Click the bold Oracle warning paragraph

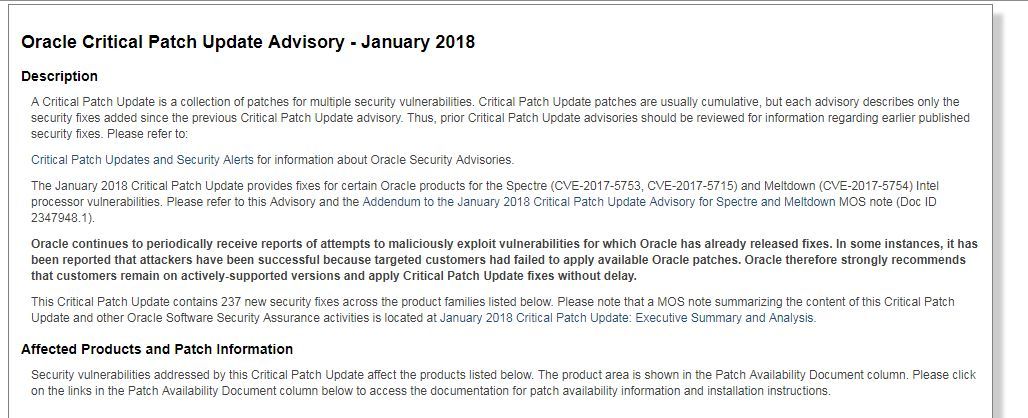(x=504, y=259)
